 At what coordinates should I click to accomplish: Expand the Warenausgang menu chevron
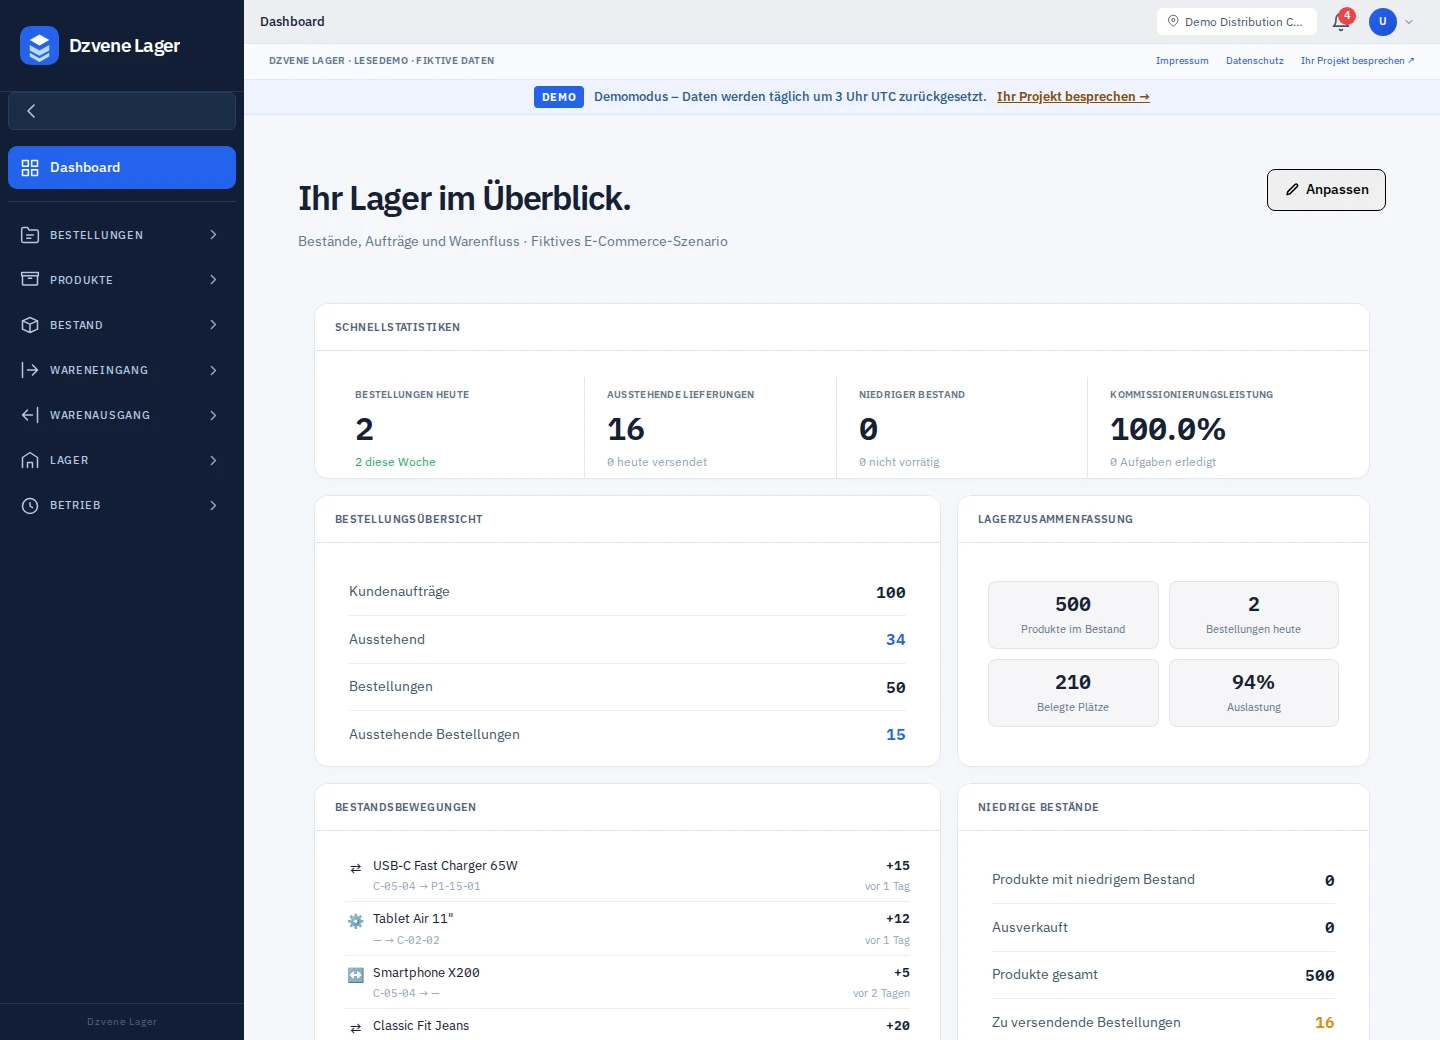point(213,415)
